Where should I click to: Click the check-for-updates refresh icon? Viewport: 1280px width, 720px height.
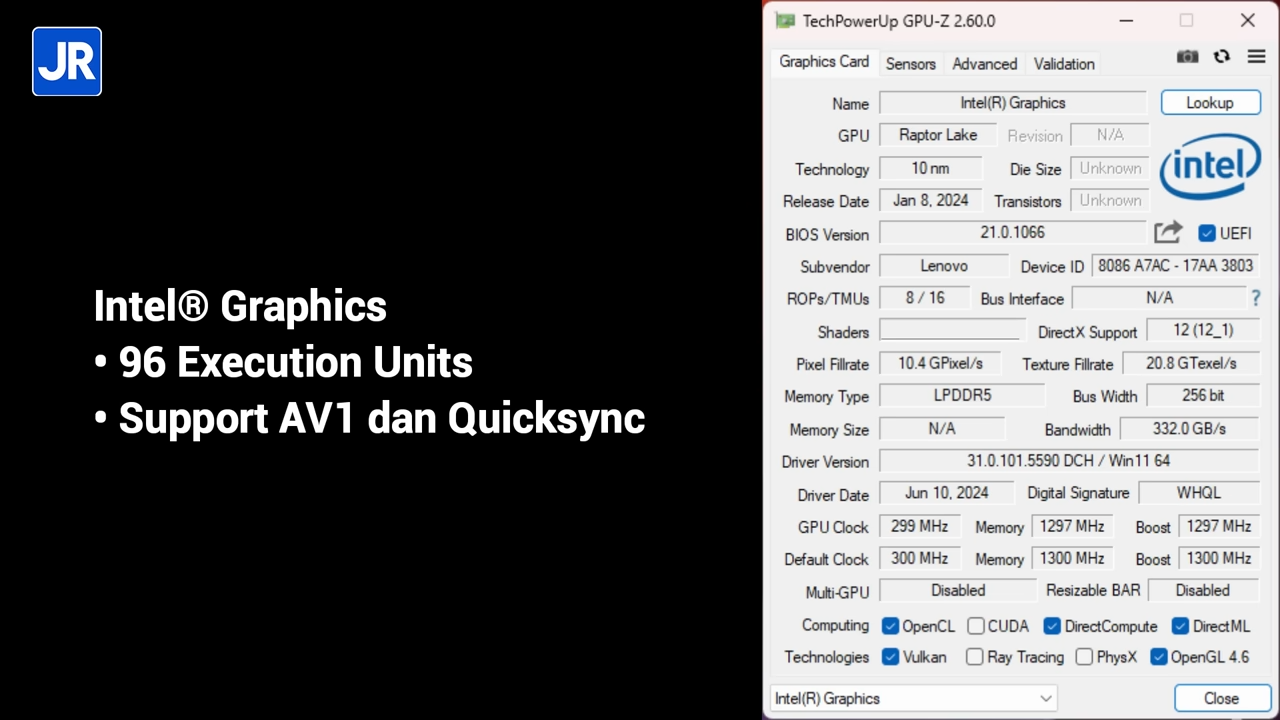tap(1222, 57)
